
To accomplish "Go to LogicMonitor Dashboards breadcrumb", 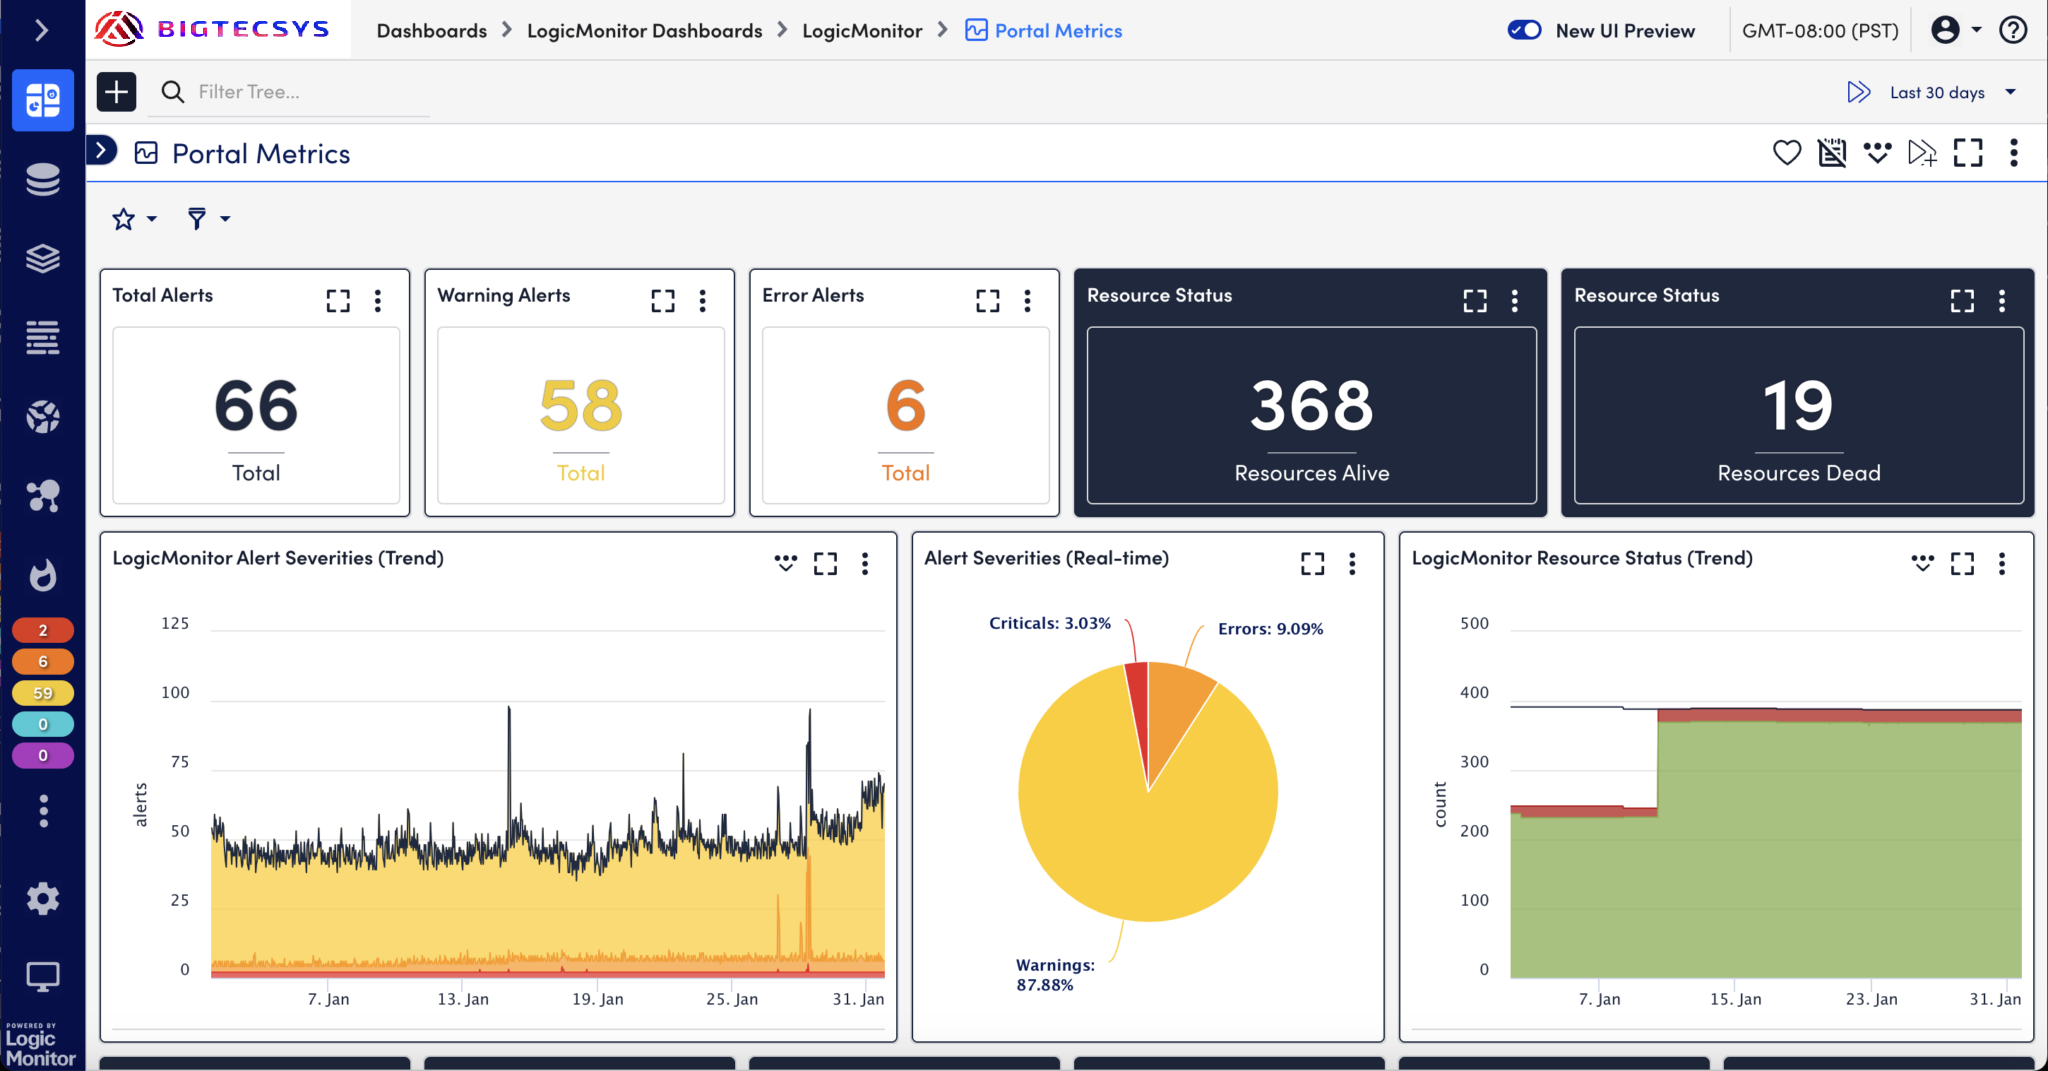I will tap(644, 31).
